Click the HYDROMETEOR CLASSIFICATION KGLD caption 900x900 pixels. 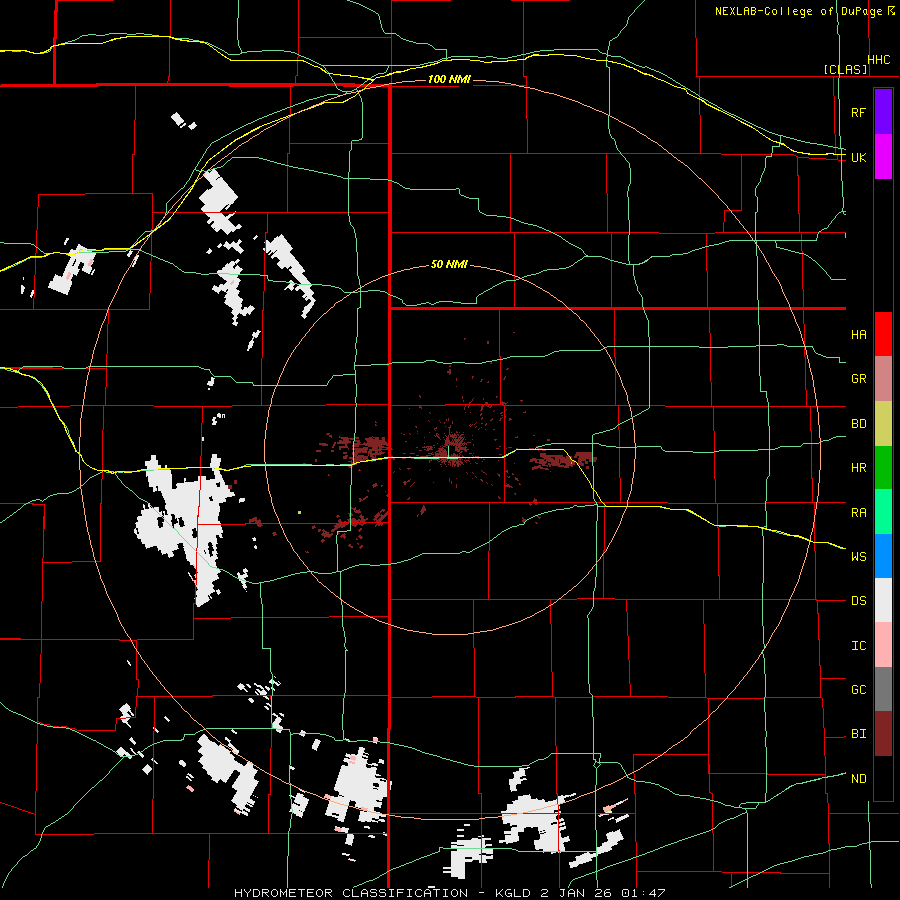pos(449,893)
